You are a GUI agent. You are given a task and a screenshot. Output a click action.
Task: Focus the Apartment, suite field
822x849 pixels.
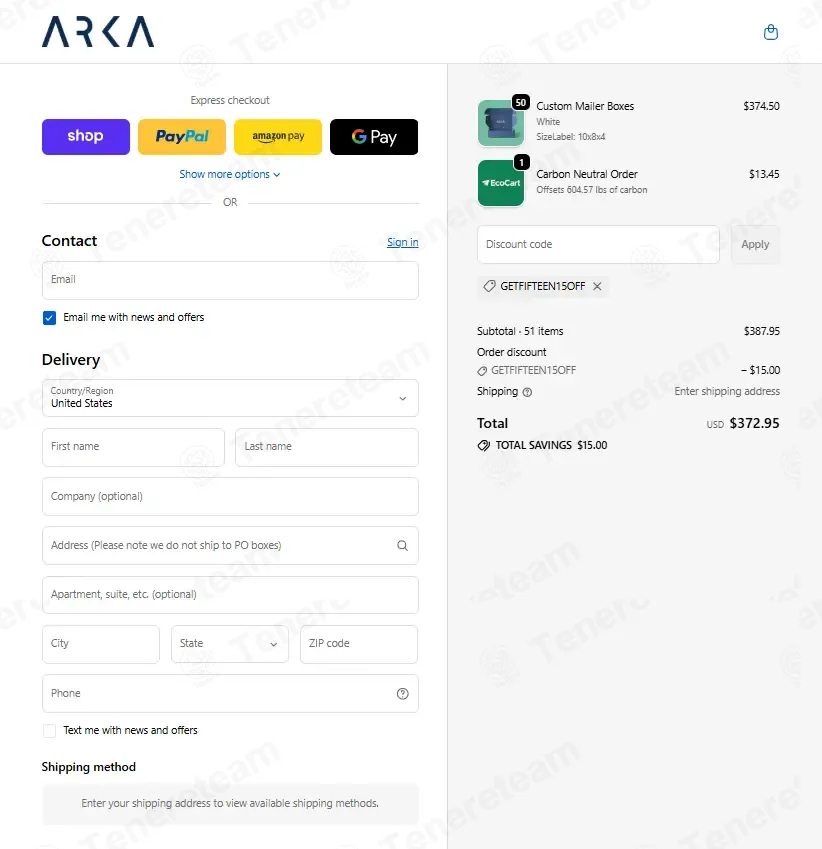coord(230,595)
